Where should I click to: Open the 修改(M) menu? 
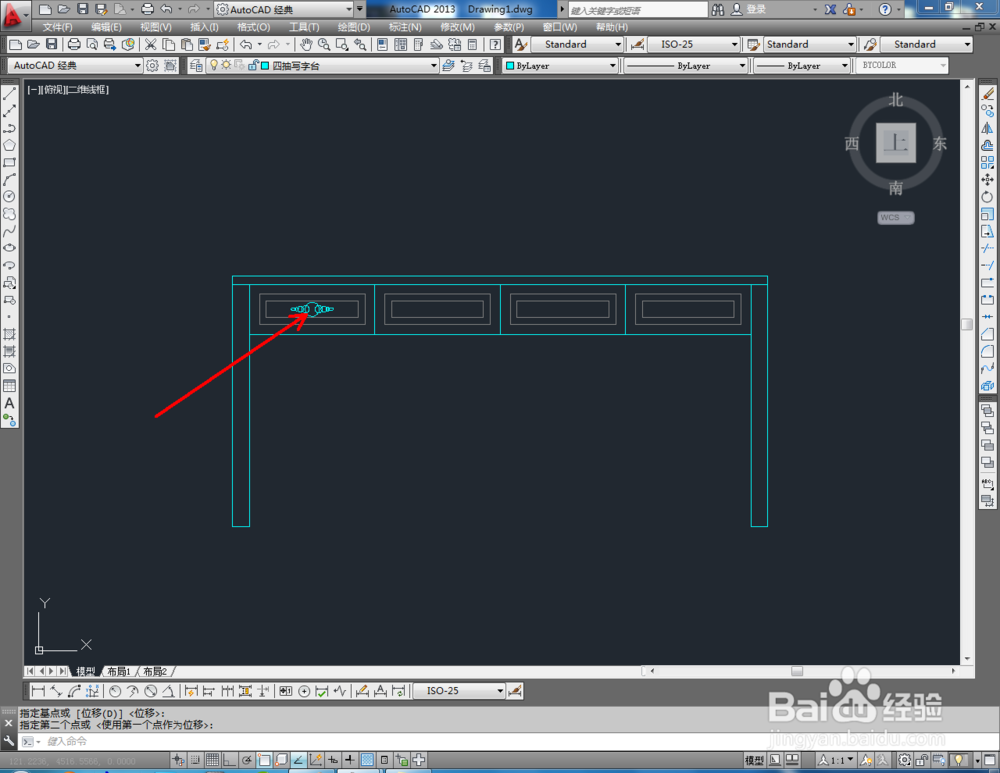(x=457, y=27)
